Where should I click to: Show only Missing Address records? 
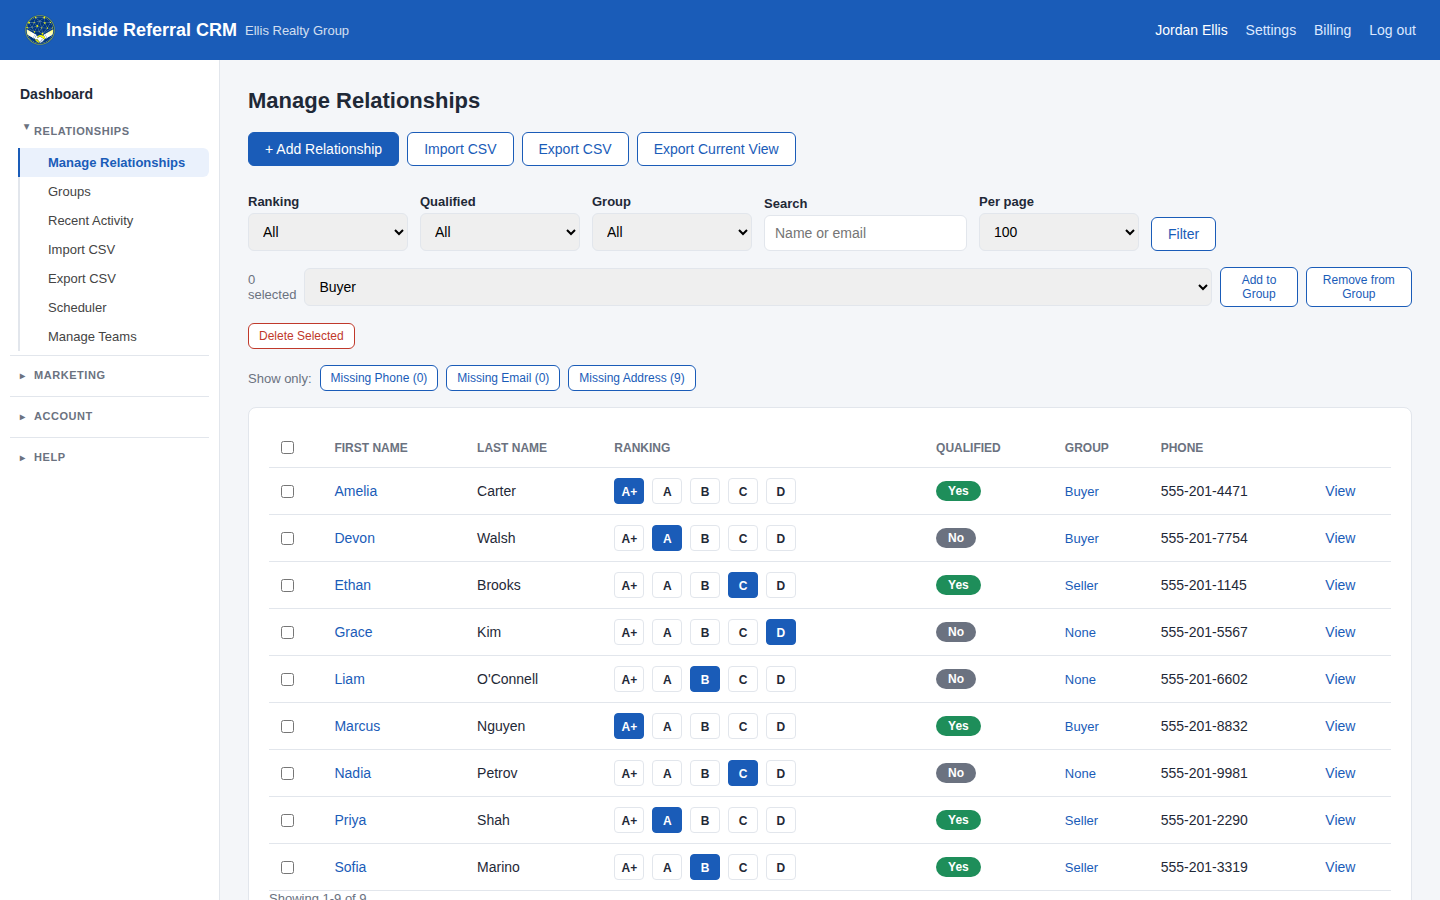[632, 378]
